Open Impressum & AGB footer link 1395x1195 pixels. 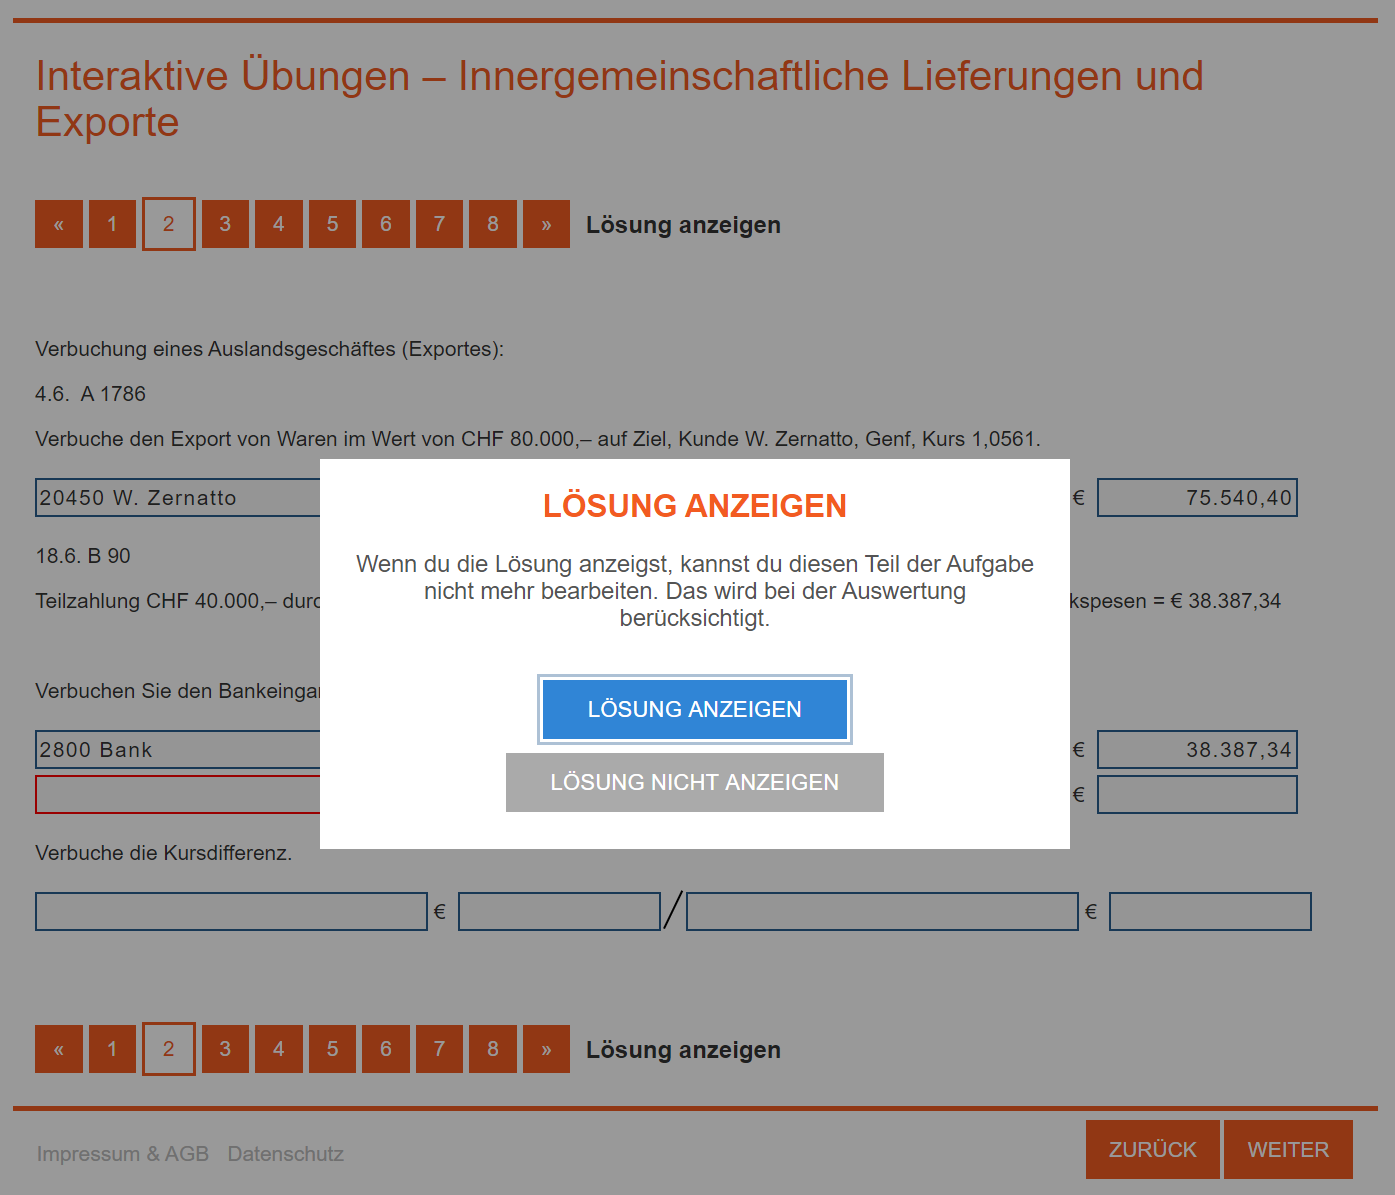click(x=123, y=1154)
